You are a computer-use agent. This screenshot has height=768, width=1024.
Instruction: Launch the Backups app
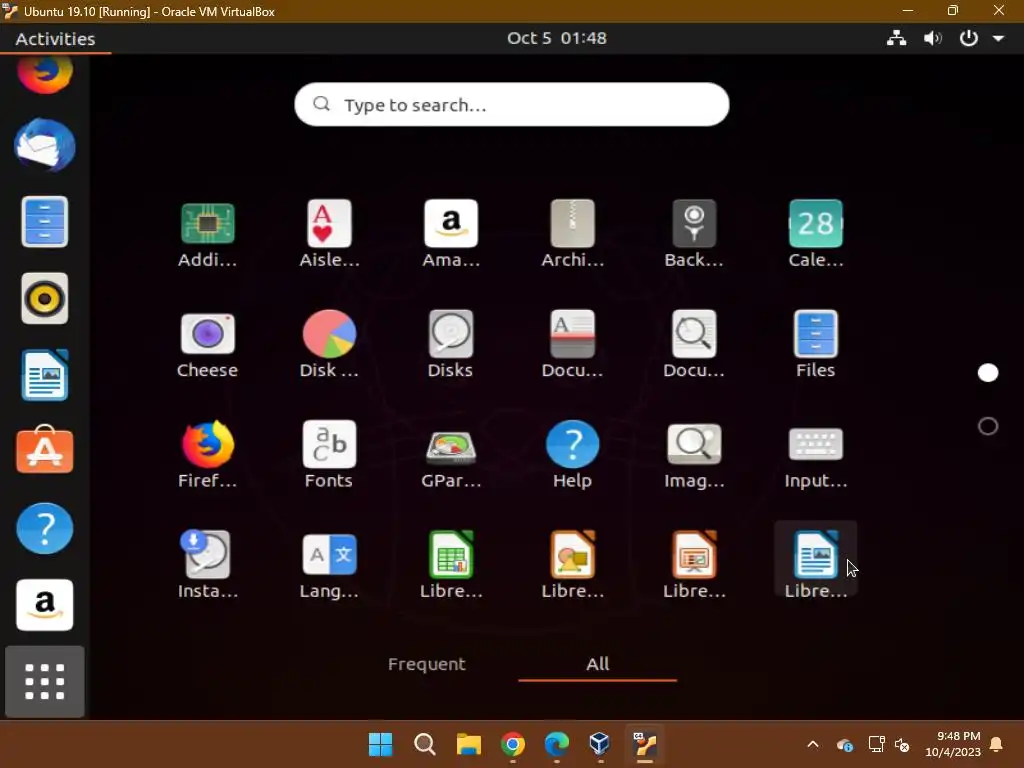(x=694, y=233)
